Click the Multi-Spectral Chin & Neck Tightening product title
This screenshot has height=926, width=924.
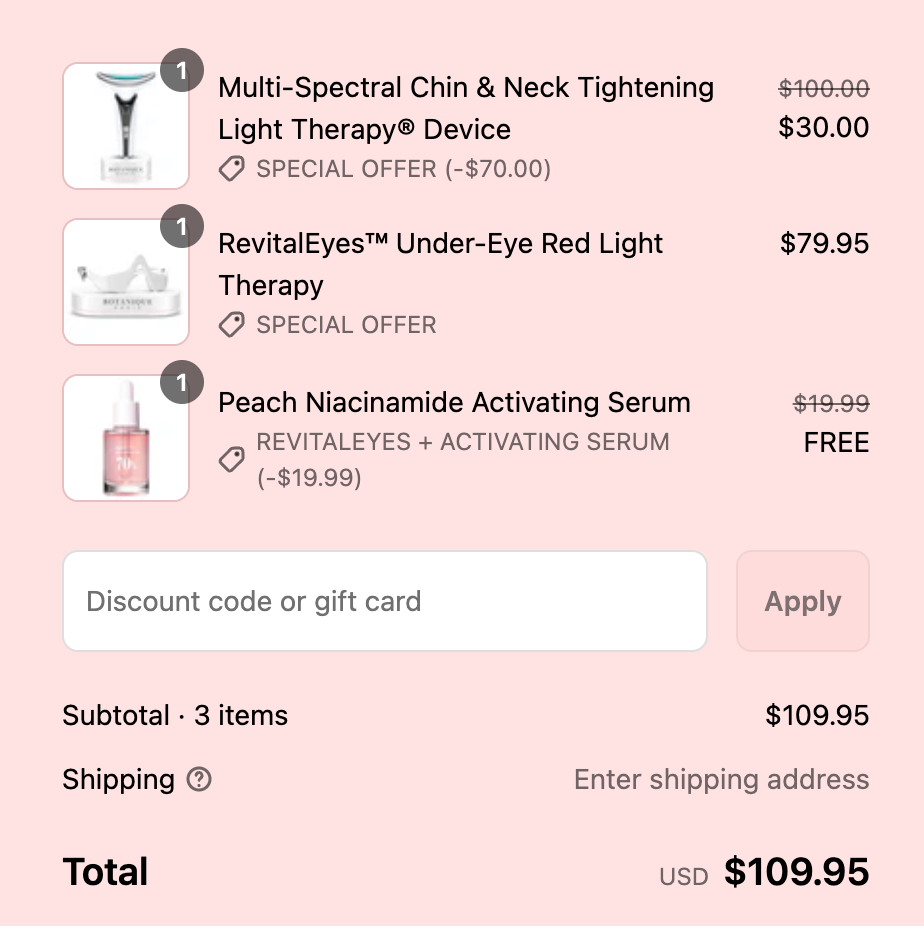point(466,108)
